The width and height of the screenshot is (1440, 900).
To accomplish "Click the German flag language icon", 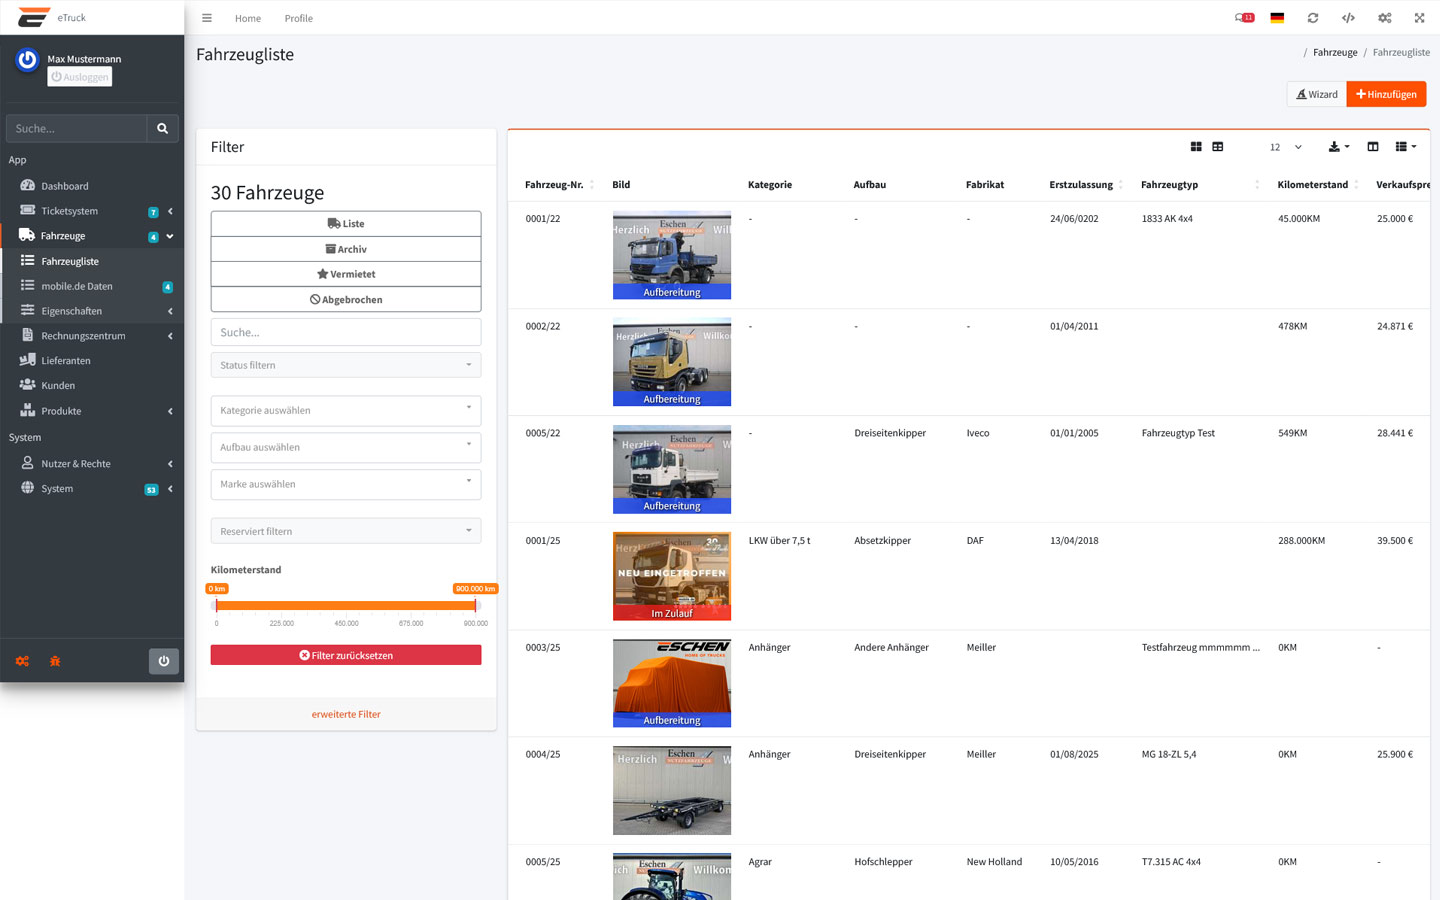I will tap(1277, 18).
